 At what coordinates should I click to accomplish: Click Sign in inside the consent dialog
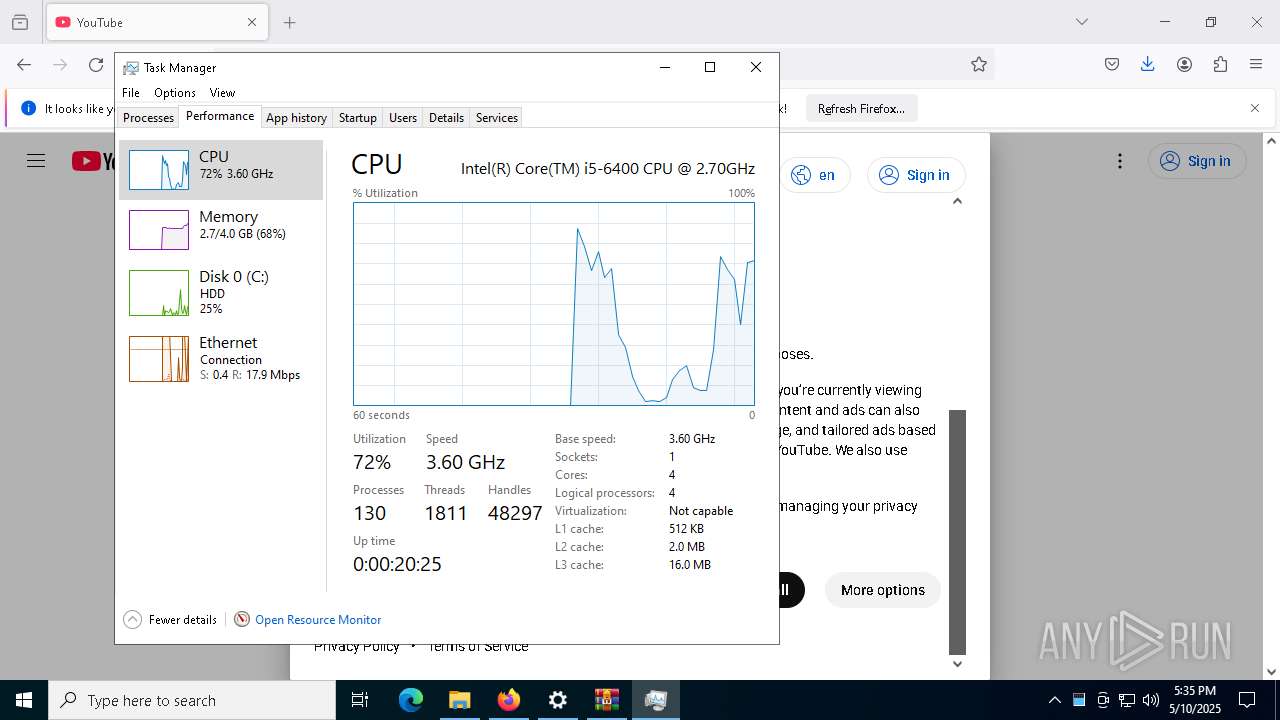(x=915, y=175)
